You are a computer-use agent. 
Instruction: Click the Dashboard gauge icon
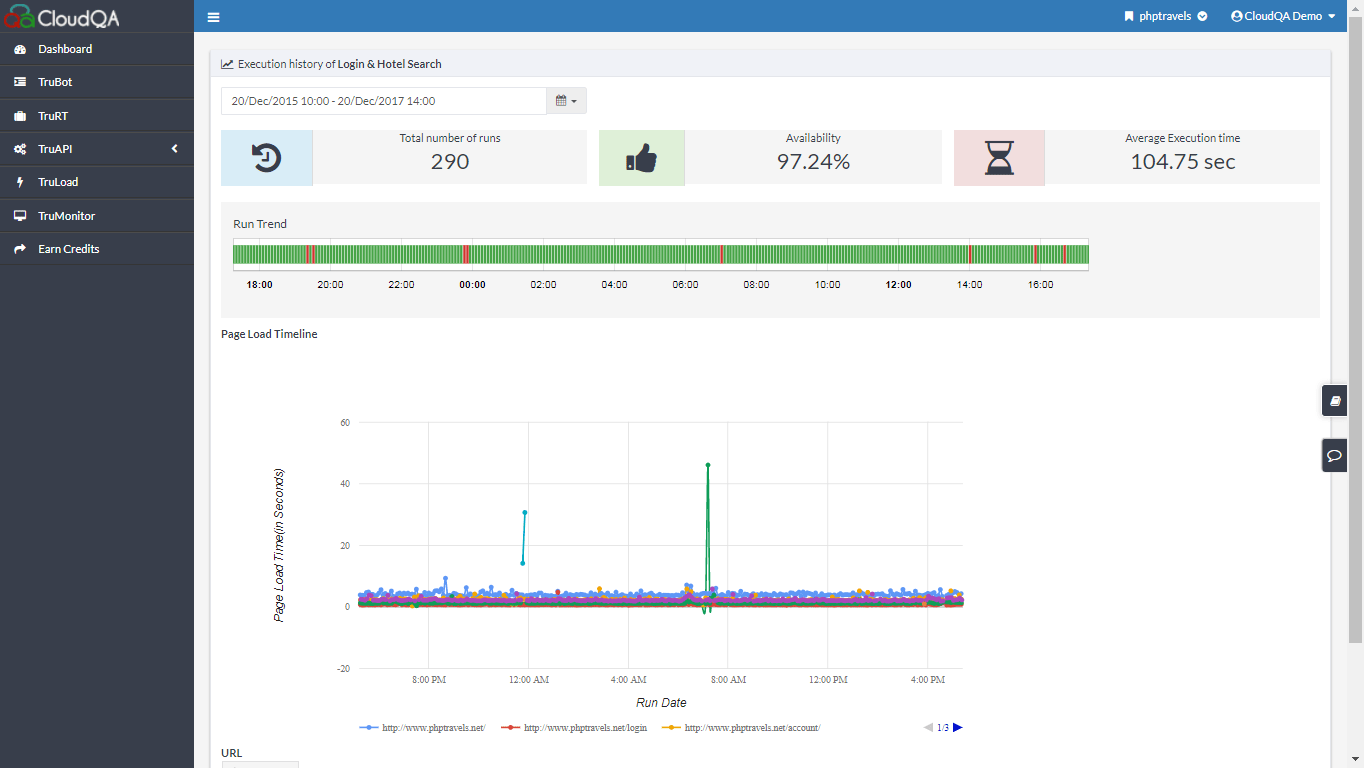(x=20, y=49)
